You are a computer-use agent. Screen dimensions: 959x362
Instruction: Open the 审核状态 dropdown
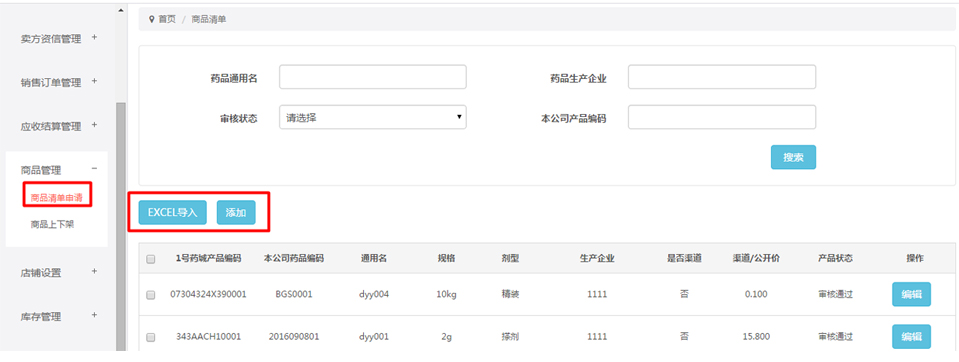[x=372, y=117]
